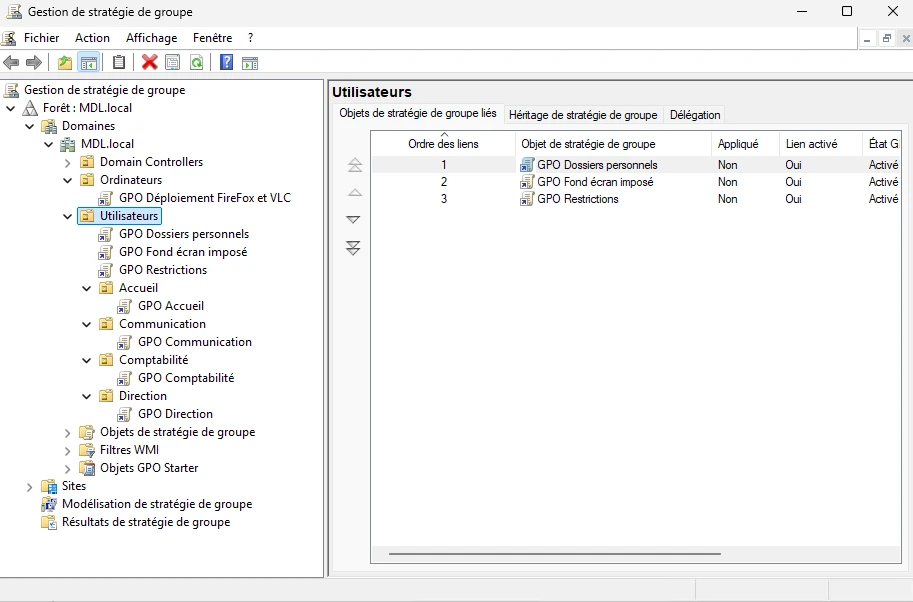Collapse the MDL.local domain node

(x=49, y=144)
